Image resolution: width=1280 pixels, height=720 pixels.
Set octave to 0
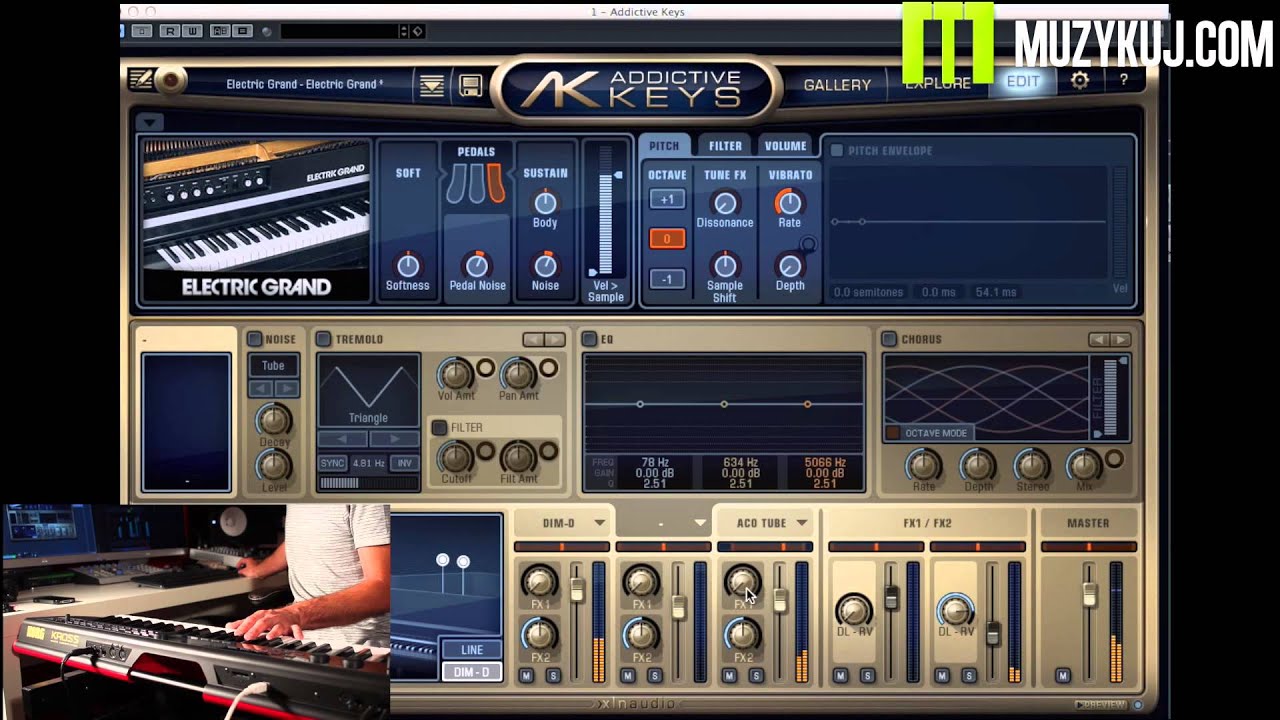667,239
